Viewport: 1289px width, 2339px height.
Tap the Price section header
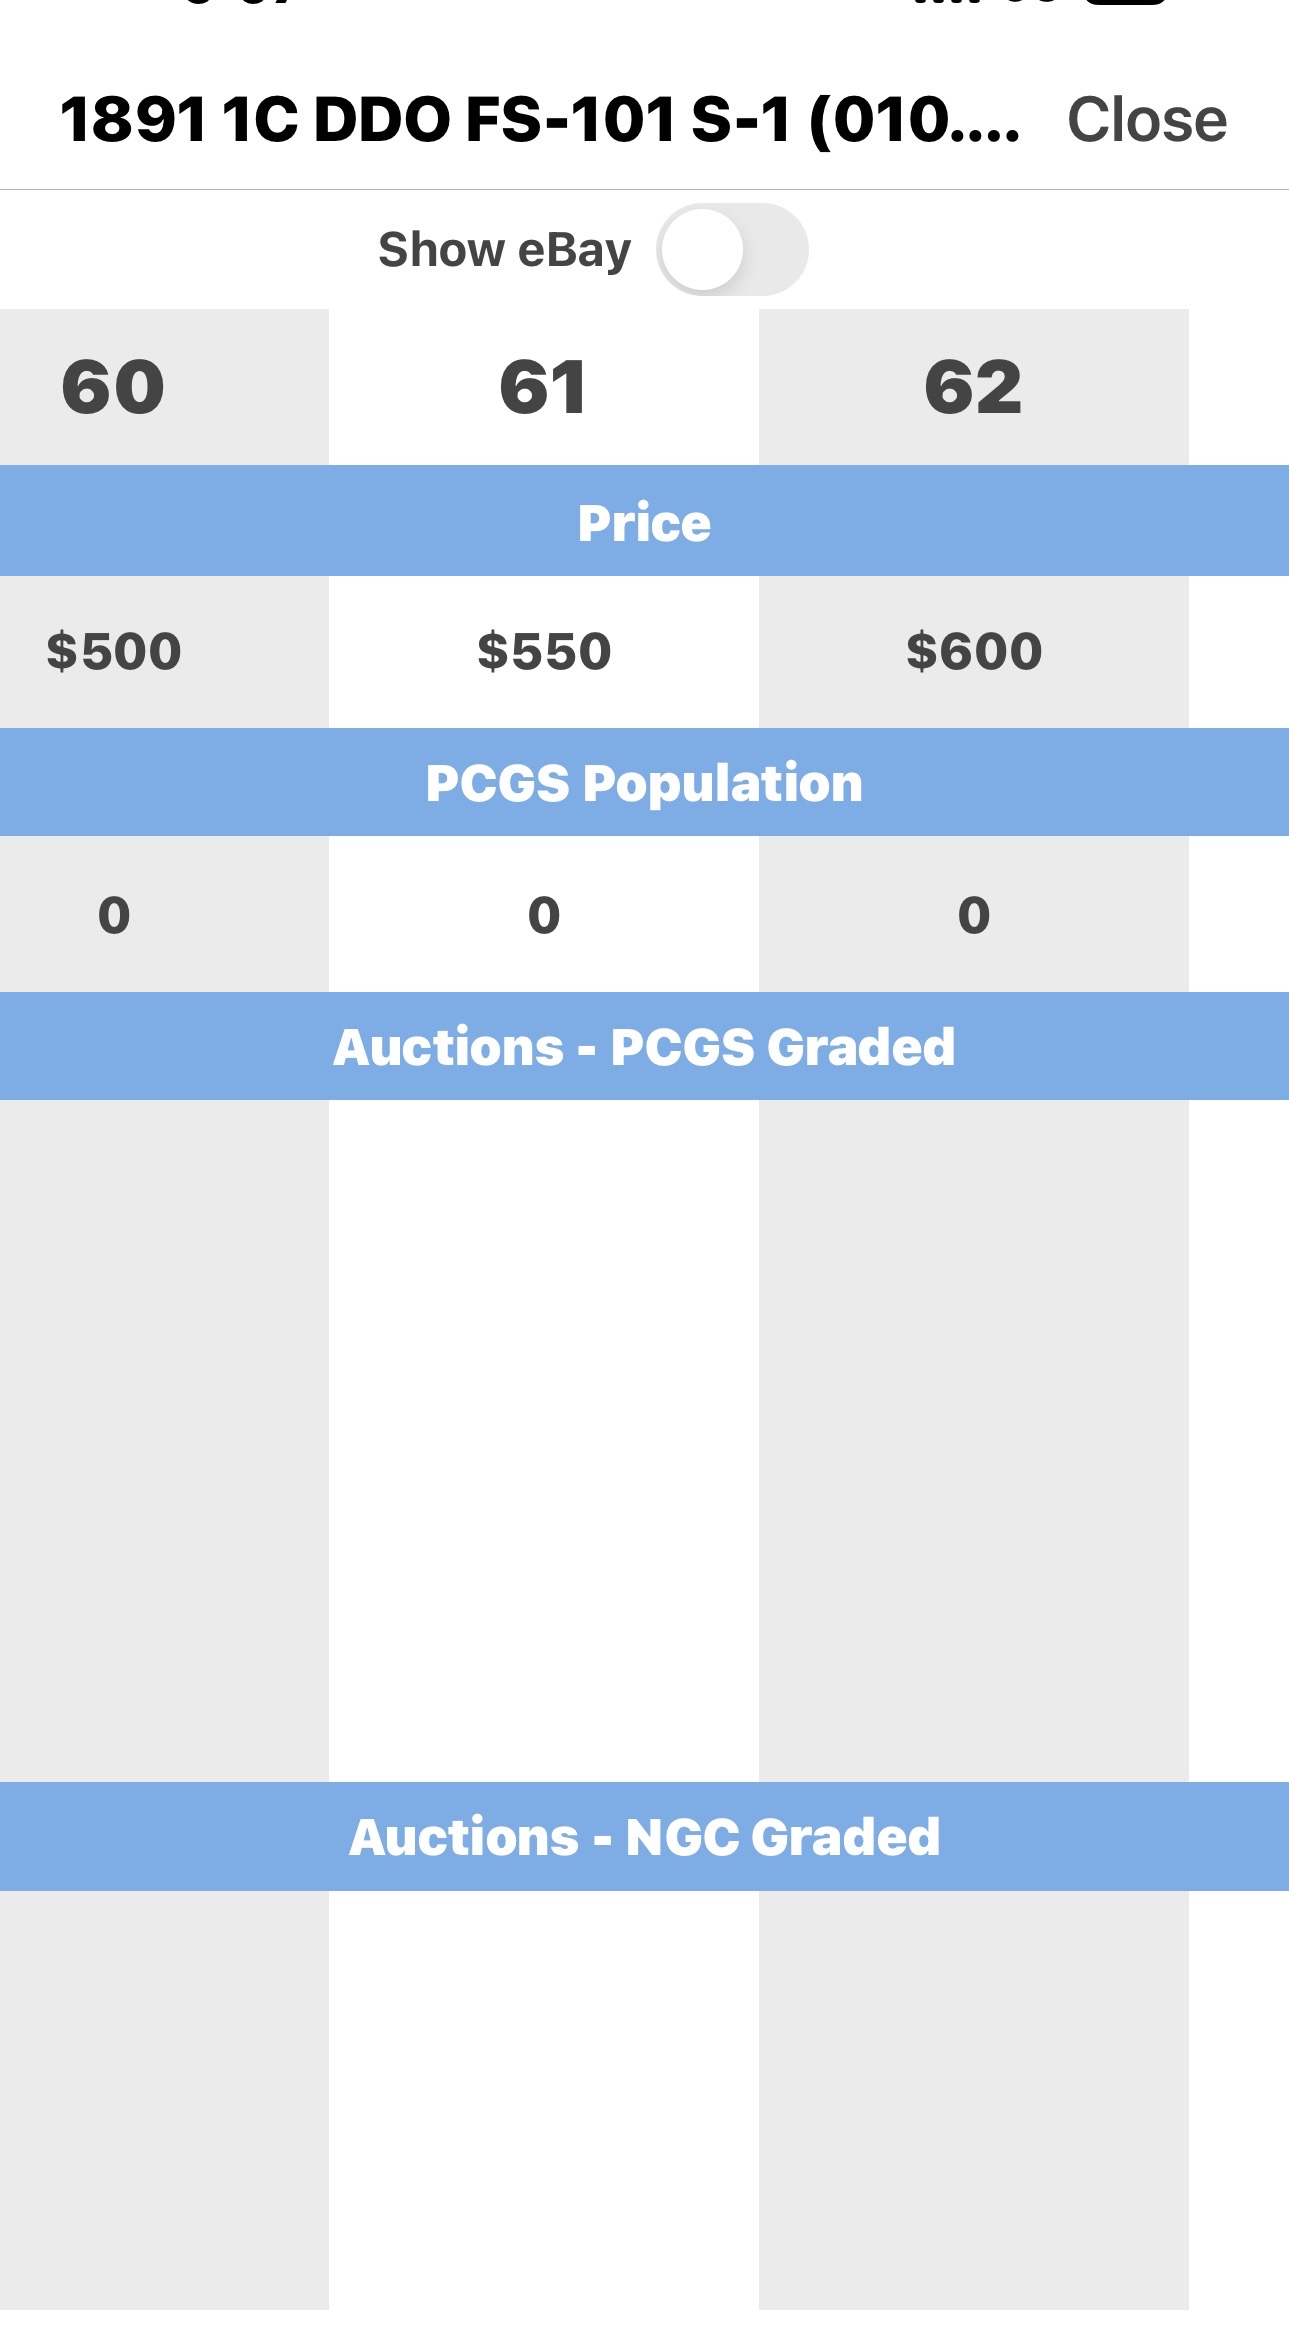tap(644, 521)
